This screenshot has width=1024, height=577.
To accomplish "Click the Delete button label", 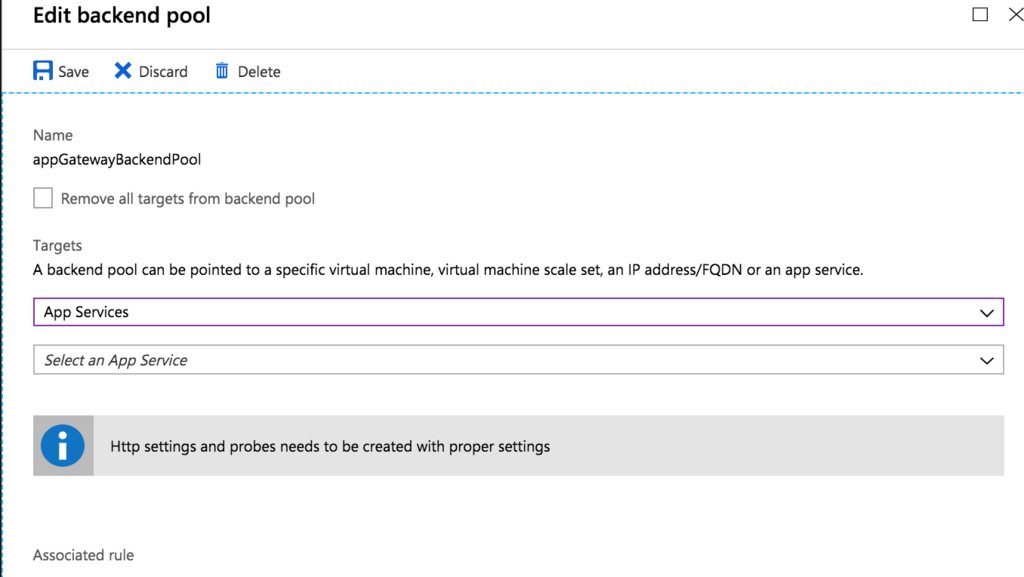I will (x=259, y=72).
